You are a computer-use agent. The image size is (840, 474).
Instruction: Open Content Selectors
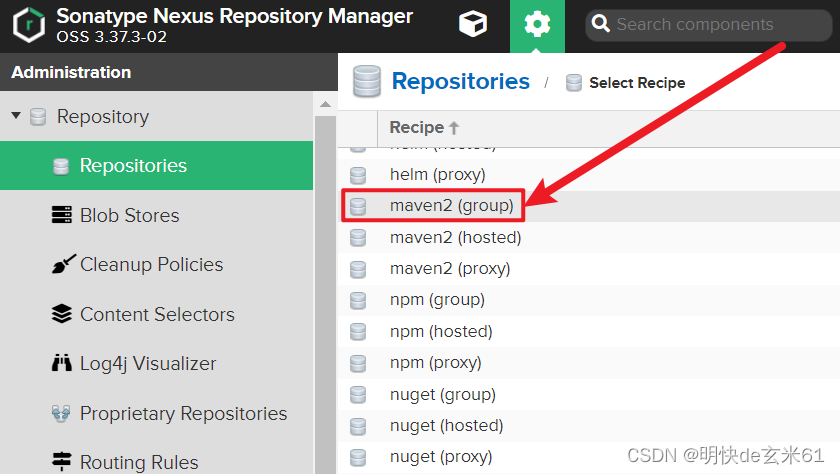click(x=157, y=314)
